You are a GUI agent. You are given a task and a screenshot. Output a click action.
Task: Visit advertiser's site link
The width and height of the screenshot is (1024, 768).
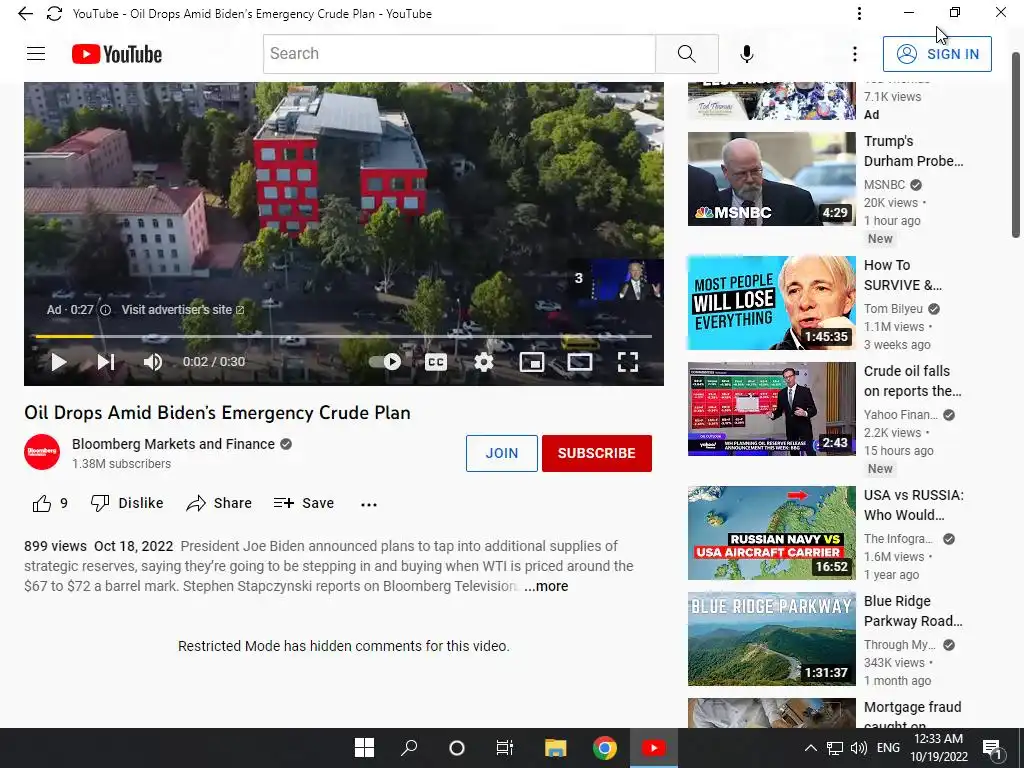(182, 310)
